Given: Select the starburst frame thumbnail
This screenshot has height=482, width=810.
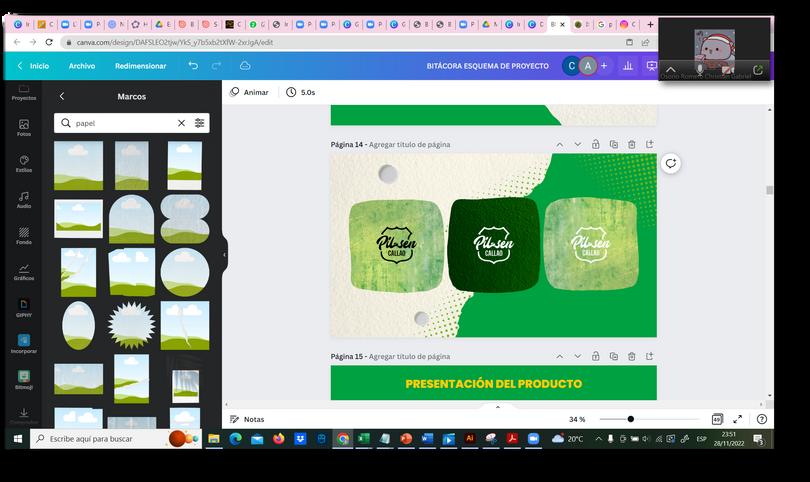Looking at the screenshot, I should point(132,325).
